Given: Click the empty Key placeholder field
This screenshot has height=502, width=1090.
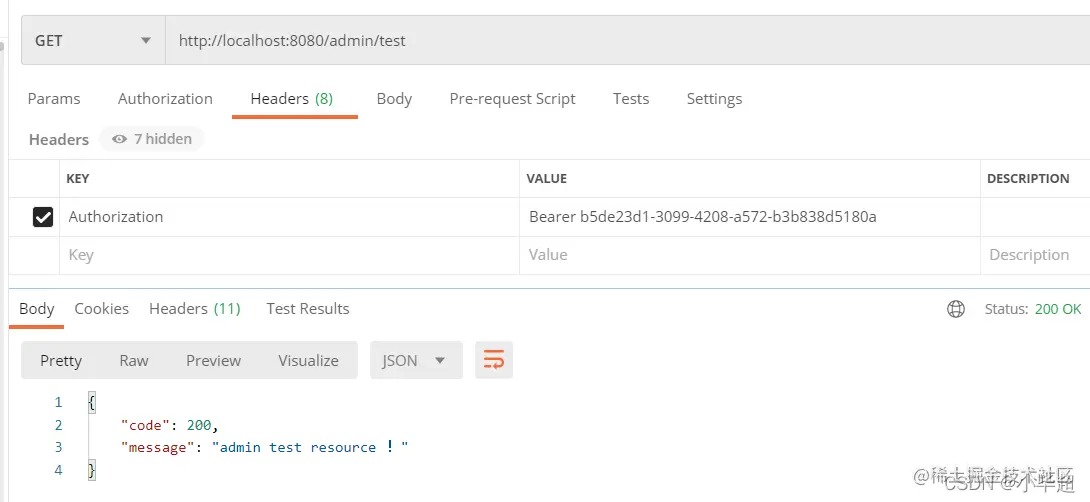Looking at the screenshot, I should (289, 255).
